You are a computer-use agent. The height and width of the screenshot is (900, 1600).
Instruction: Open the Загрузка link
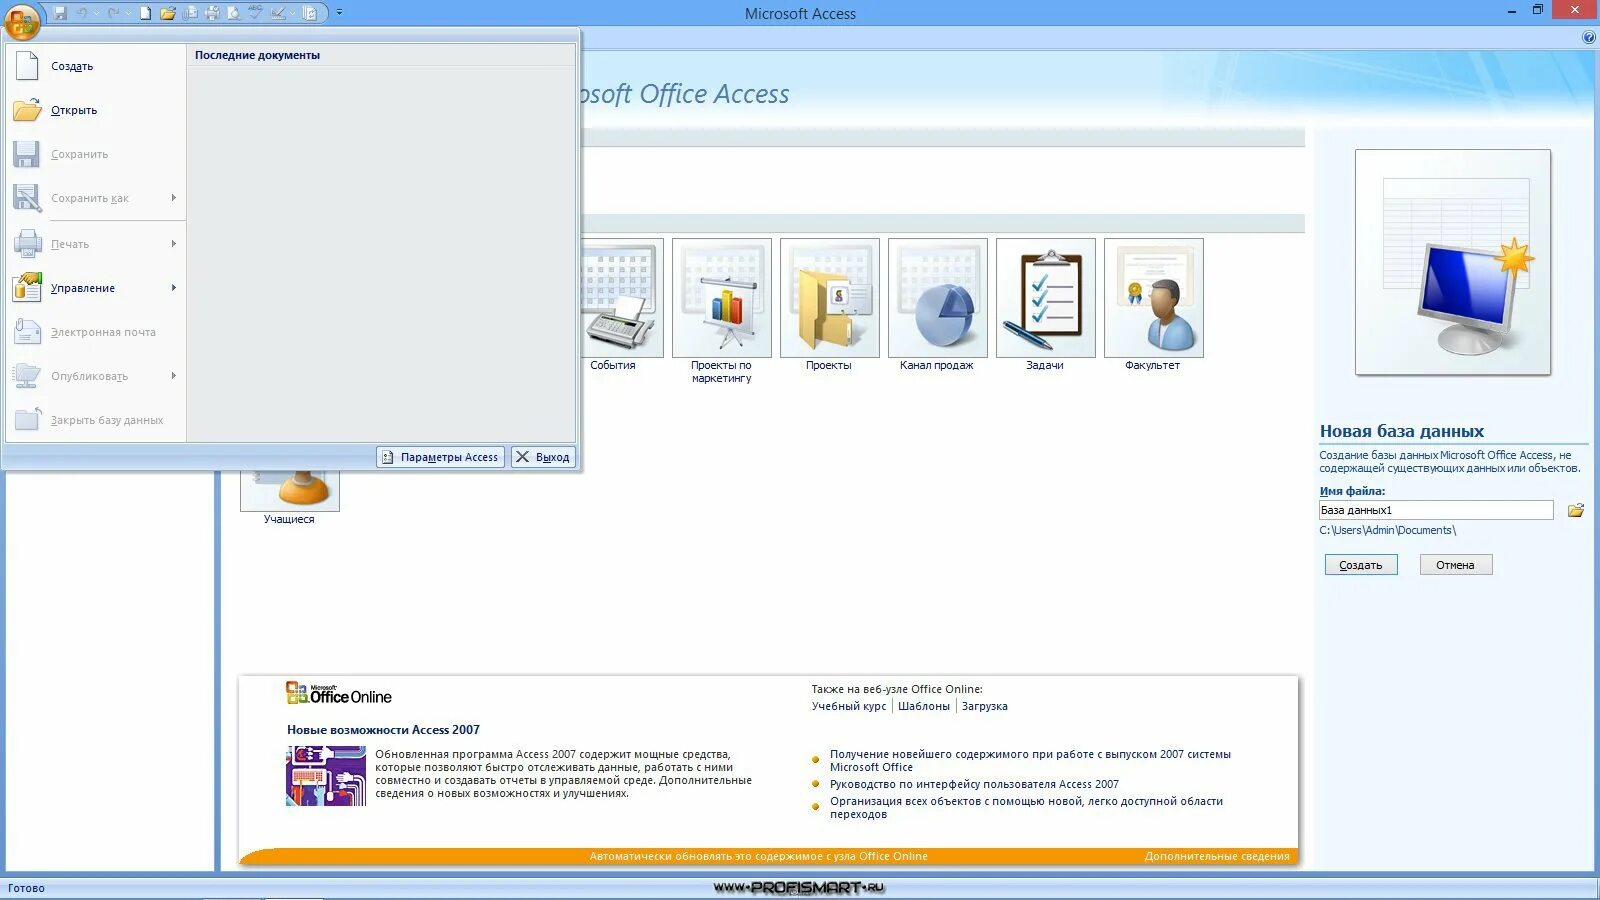tap(985, 706)
